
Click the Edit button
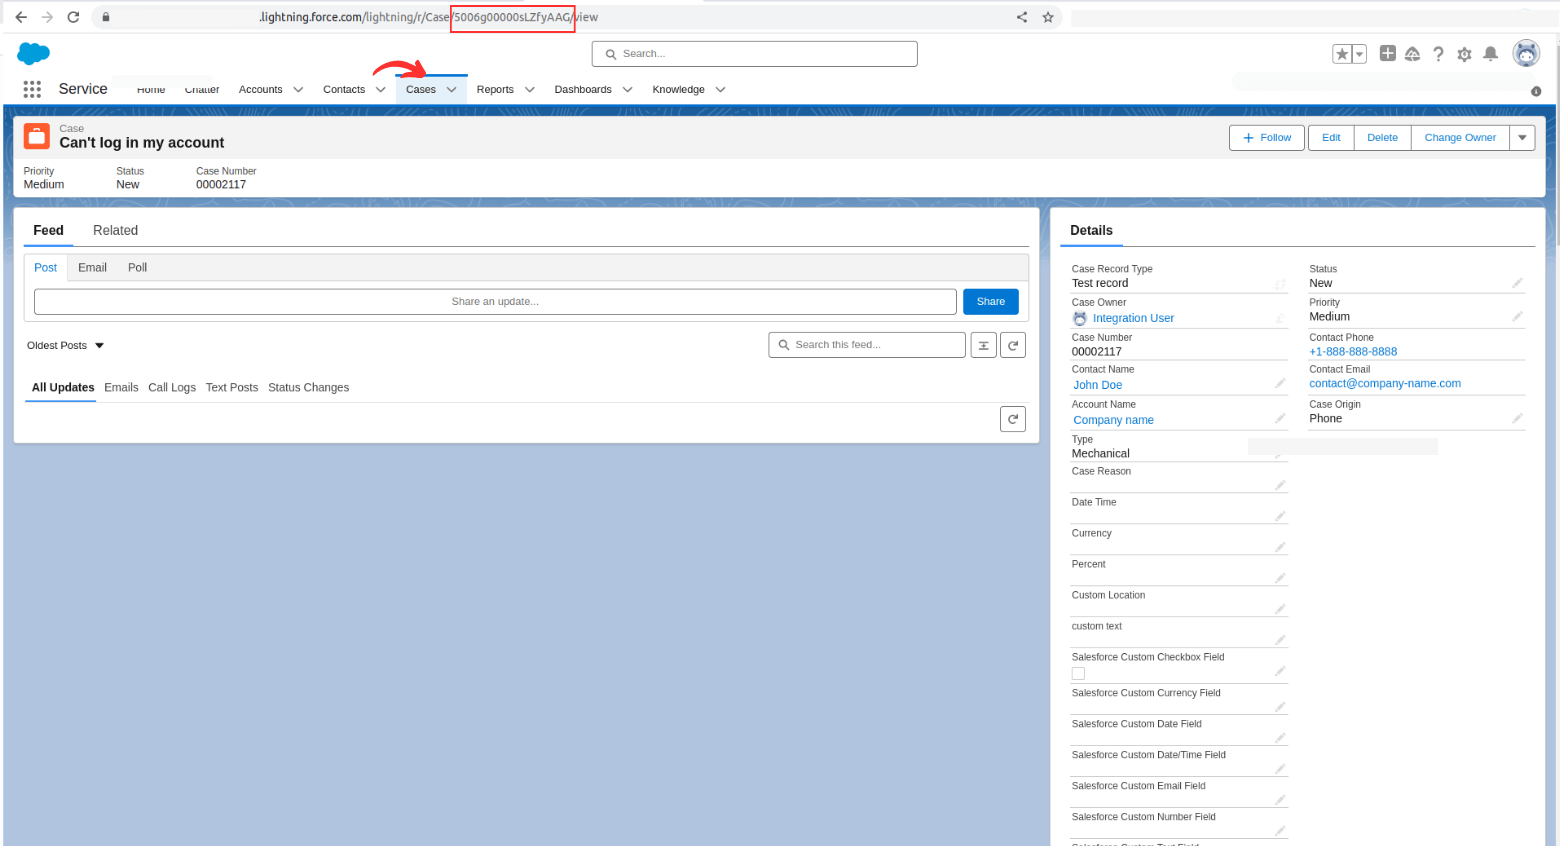coord(1331,138)
